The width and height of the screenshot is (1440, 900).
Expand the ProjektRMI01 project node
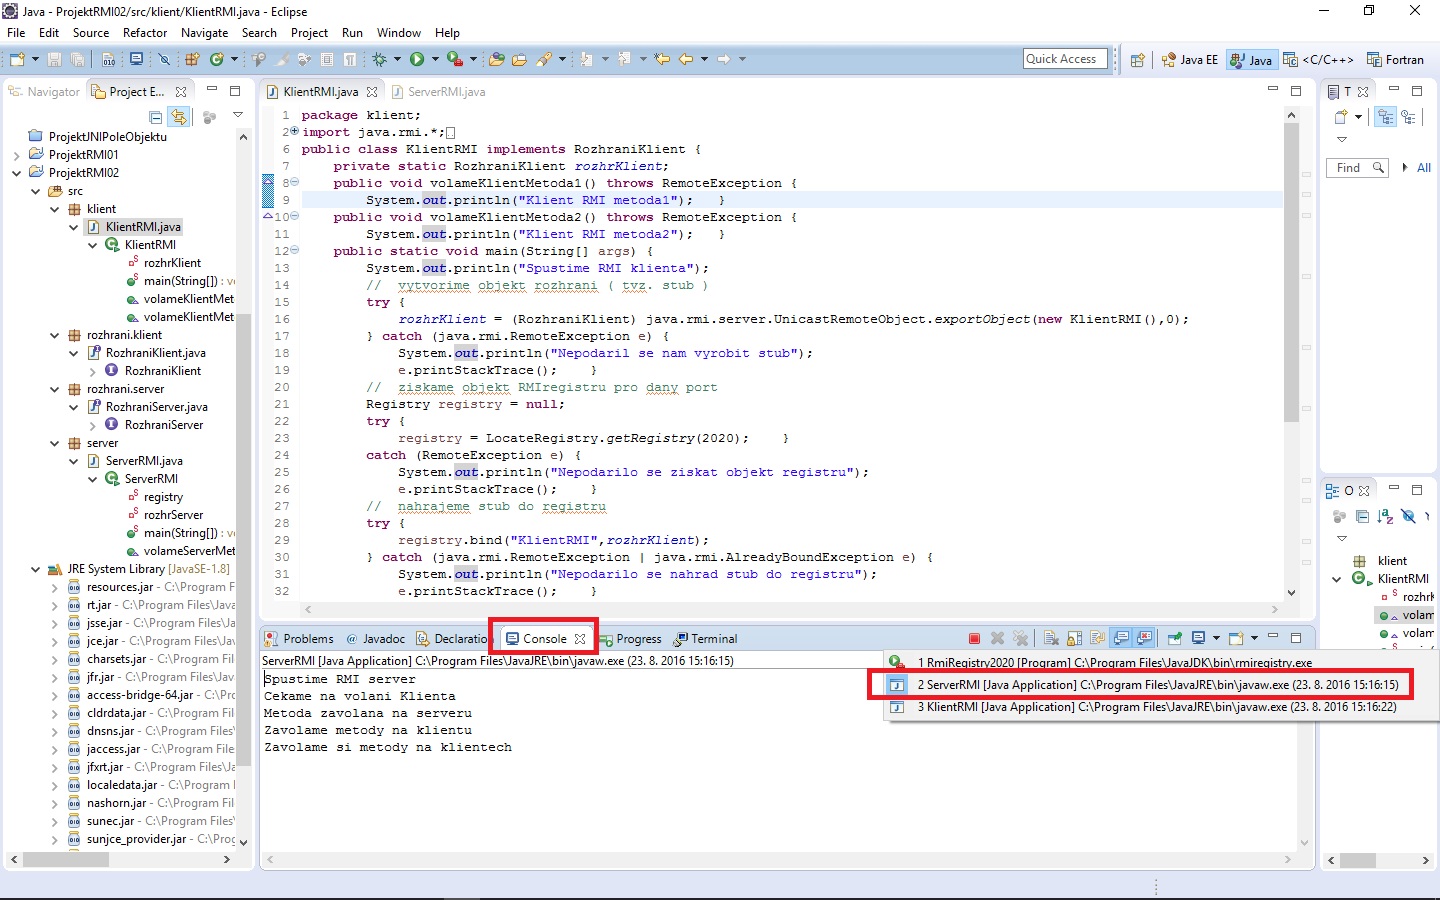17,155
